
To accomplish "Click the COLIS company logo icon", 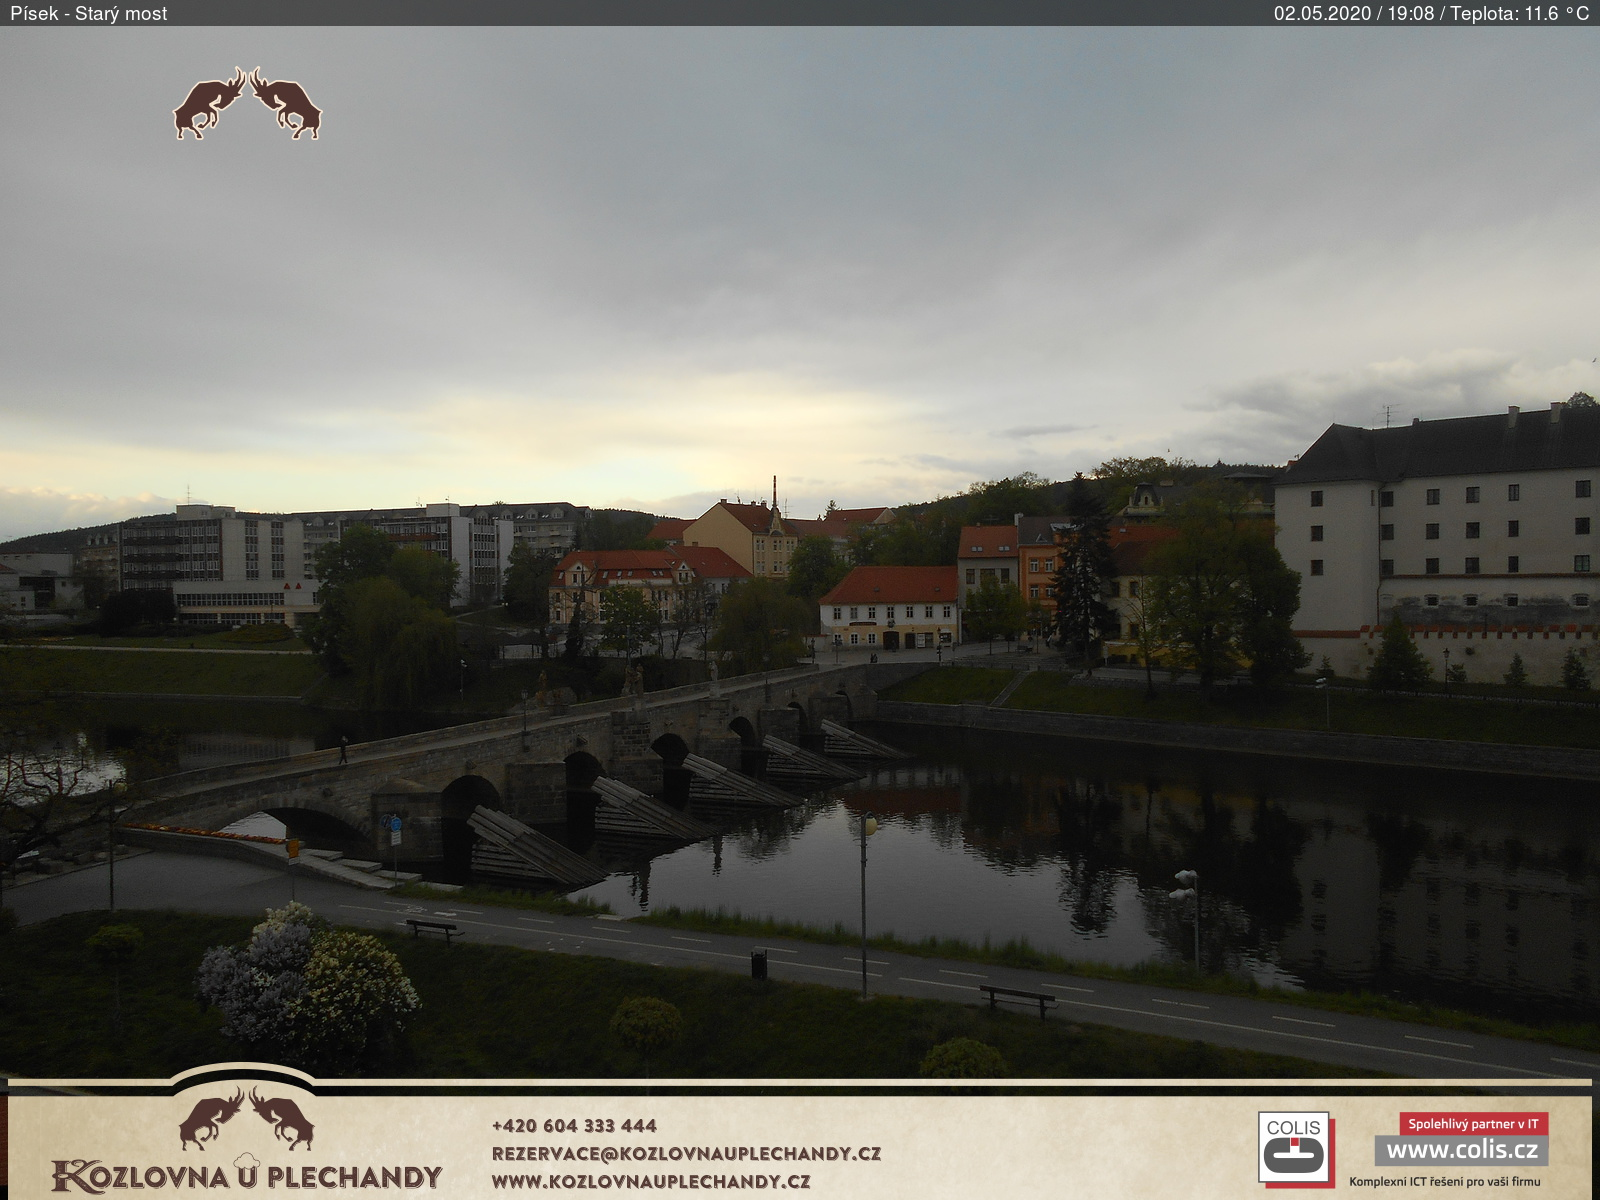I will pos(1295,1149).
